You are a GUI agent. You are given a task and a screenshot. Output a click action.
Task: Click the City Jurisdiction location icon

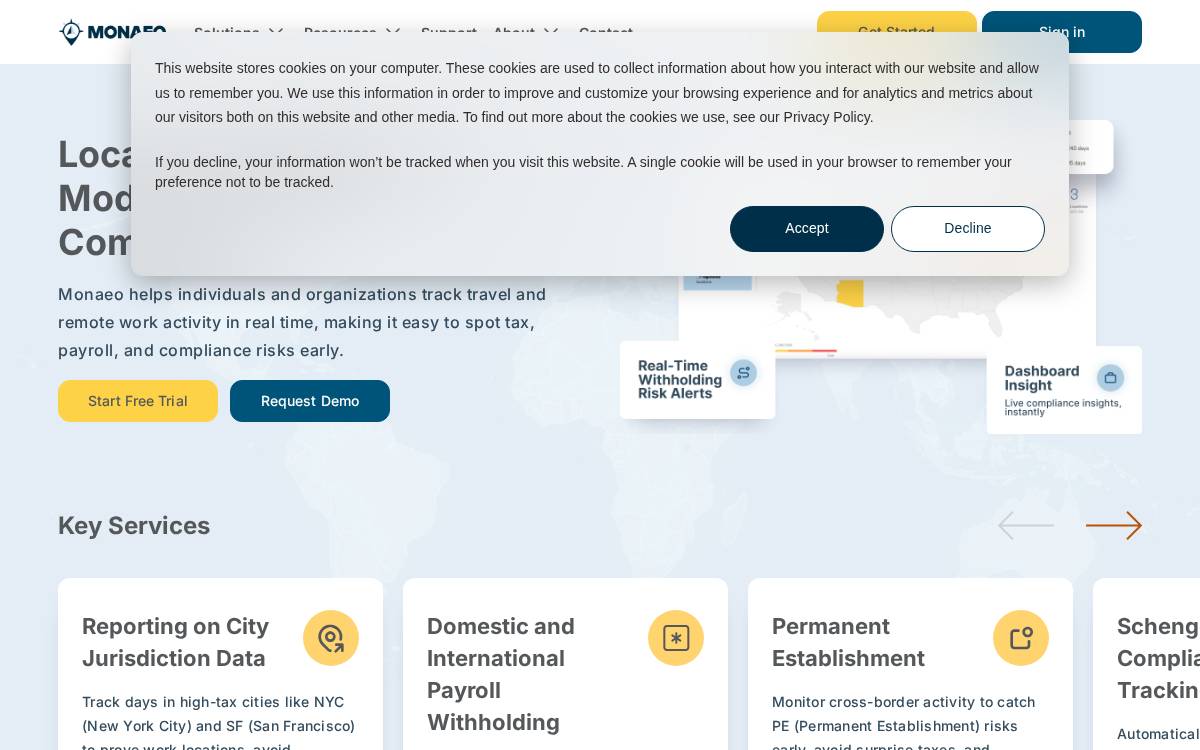331,638
